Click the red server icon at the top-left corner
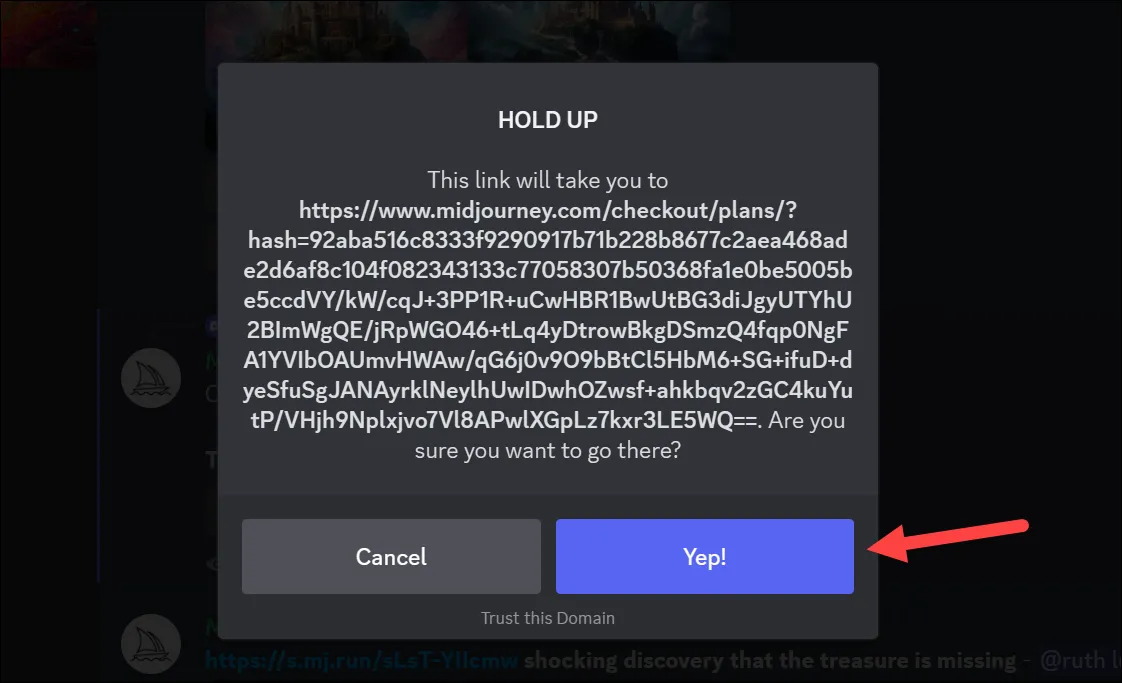Screen dimensions: 1122x683 48,32
